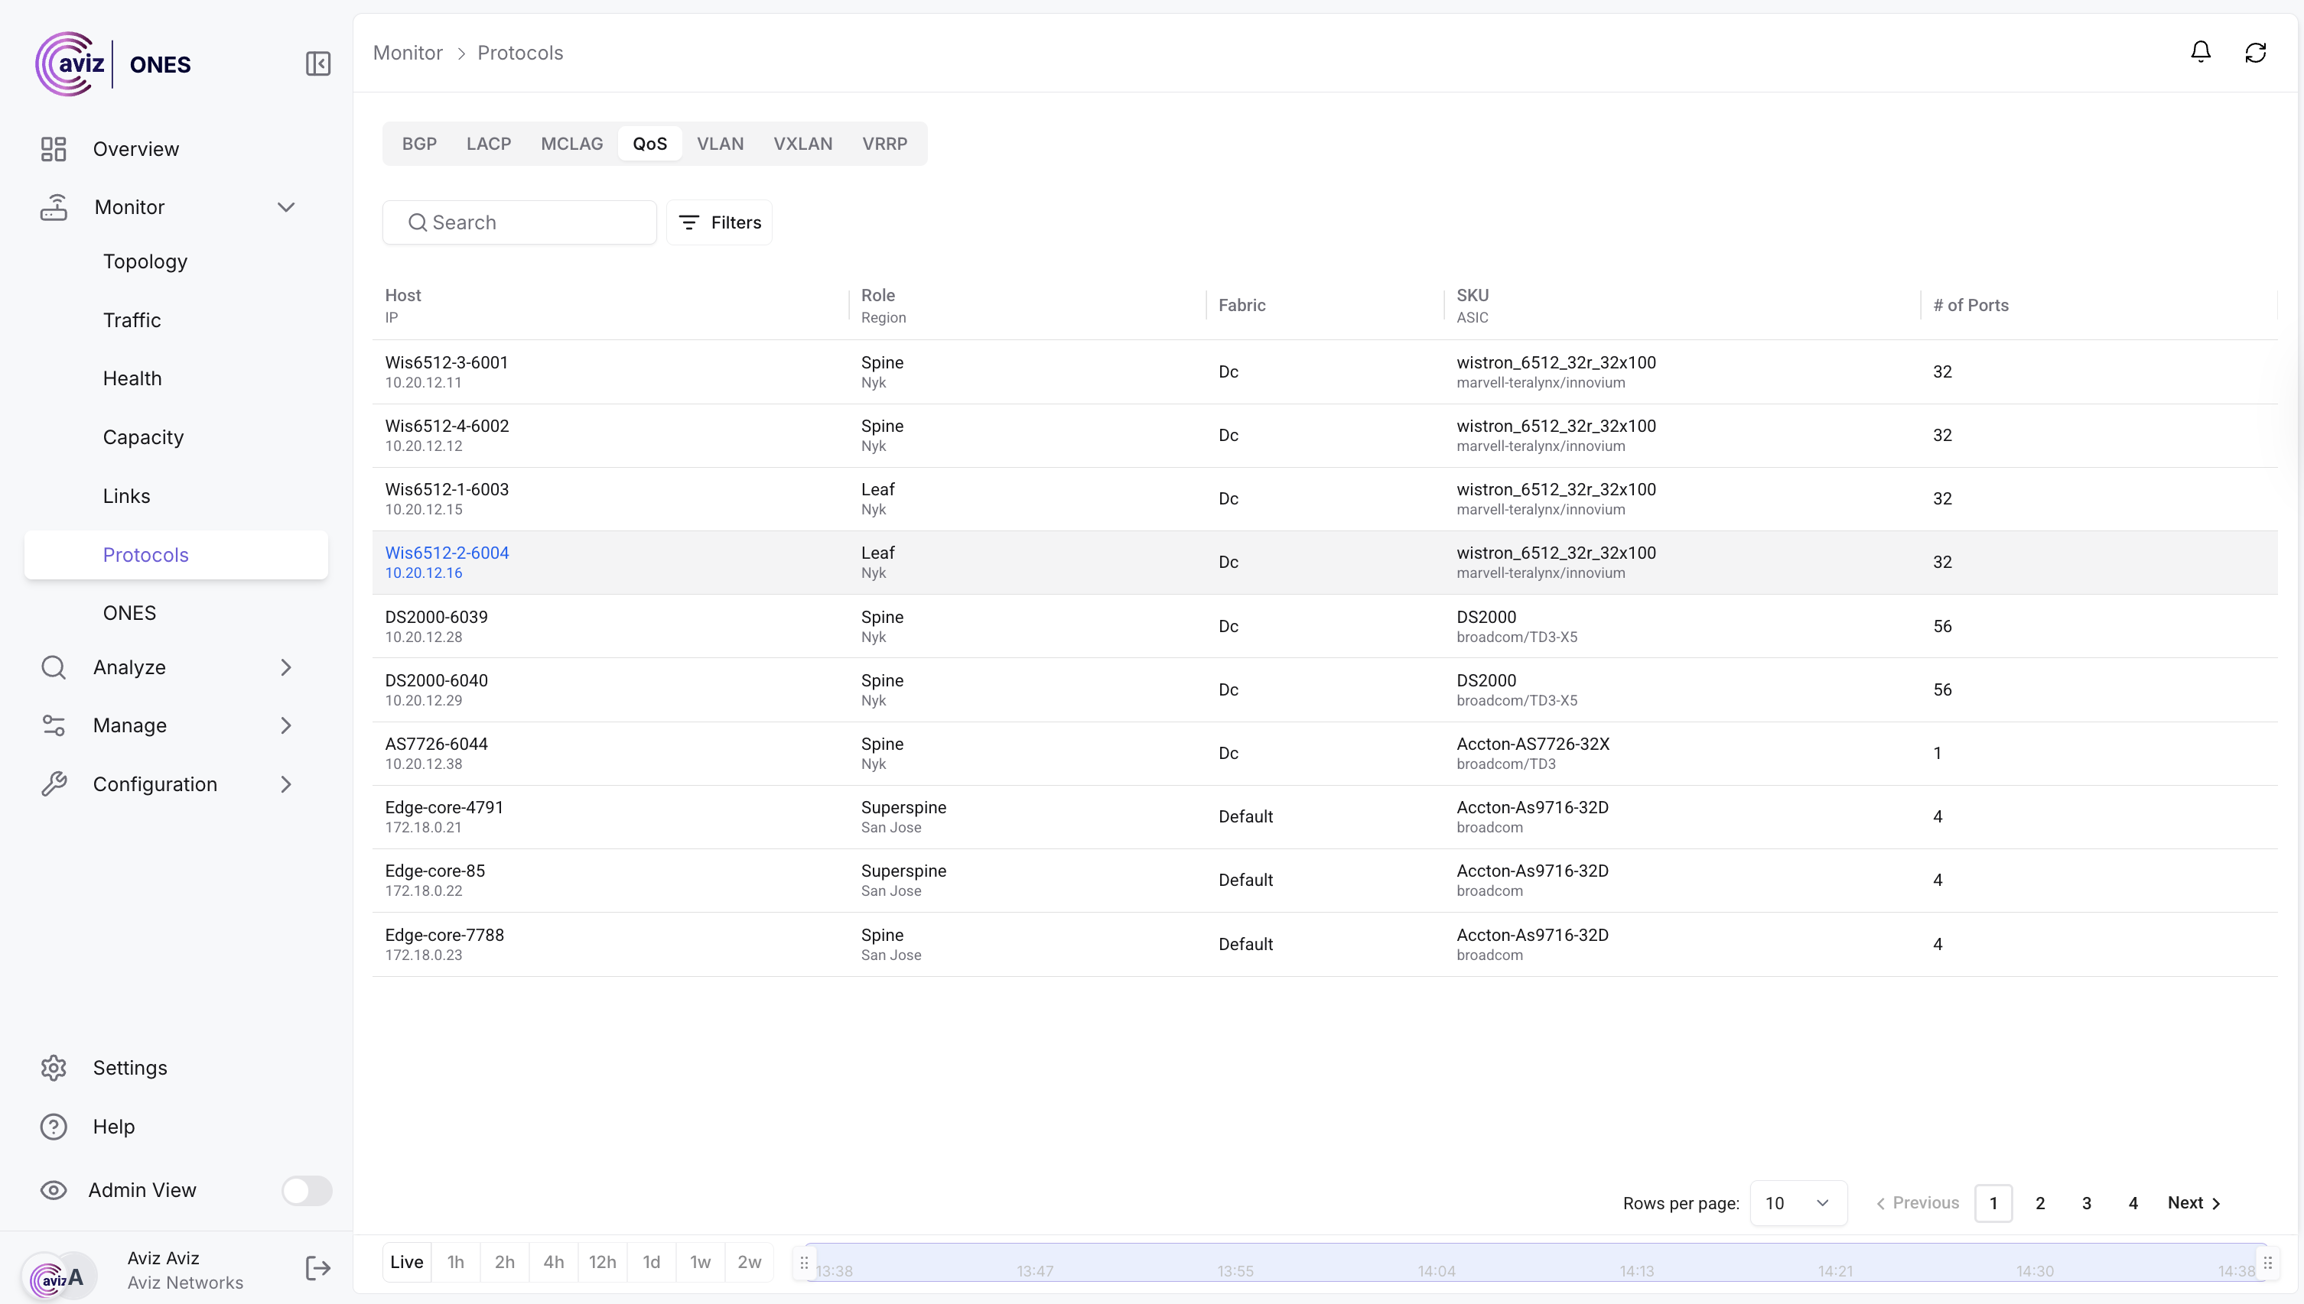Toggle the Admin View switch

click(x=306, y=1190)
